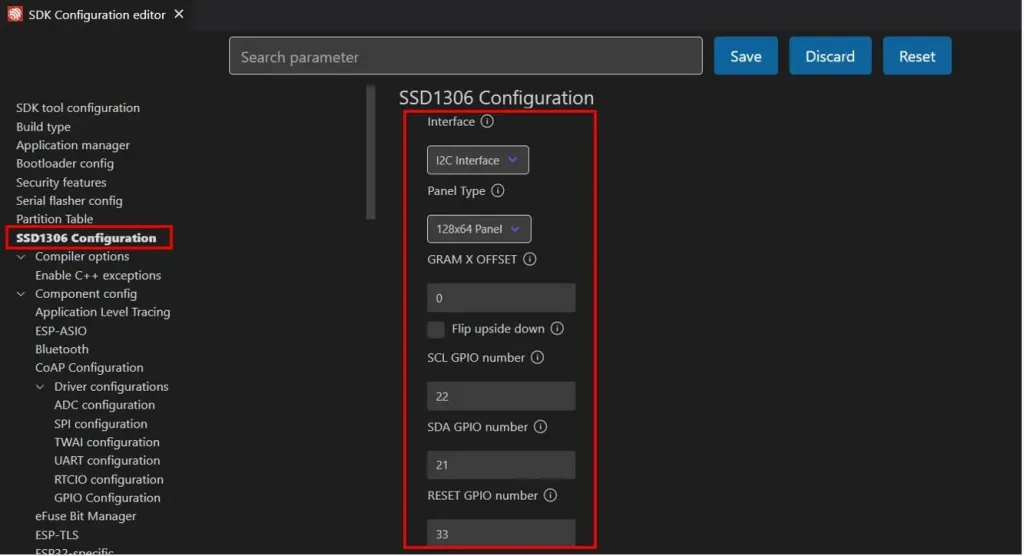Screen dimensions: 1024x556
Task: Show info for SCL GPIO number
Action: (x=537, y=357)
